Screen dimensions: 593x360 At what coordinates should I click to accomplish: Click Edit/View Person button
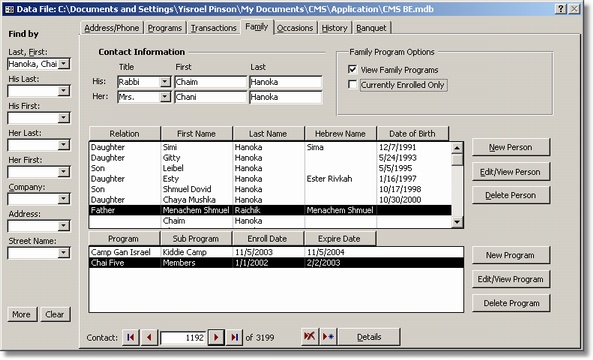point(511,172)
